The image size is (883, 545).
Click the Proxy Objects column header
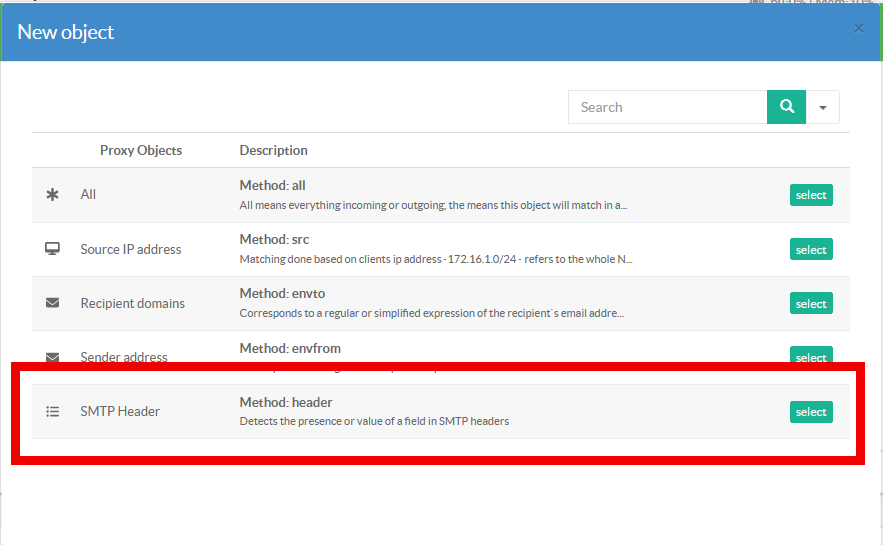141,150
